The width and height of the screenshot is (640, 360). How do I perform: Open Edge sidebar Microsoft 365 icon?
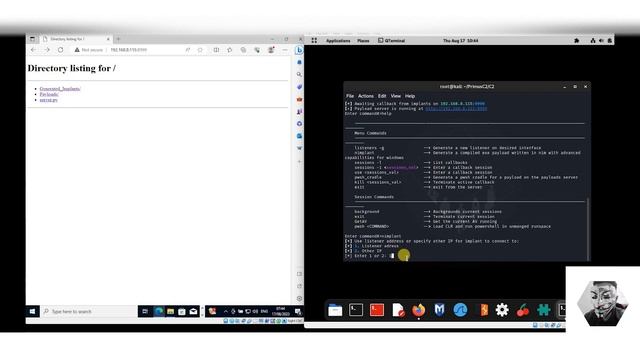(x=299, y=124)
